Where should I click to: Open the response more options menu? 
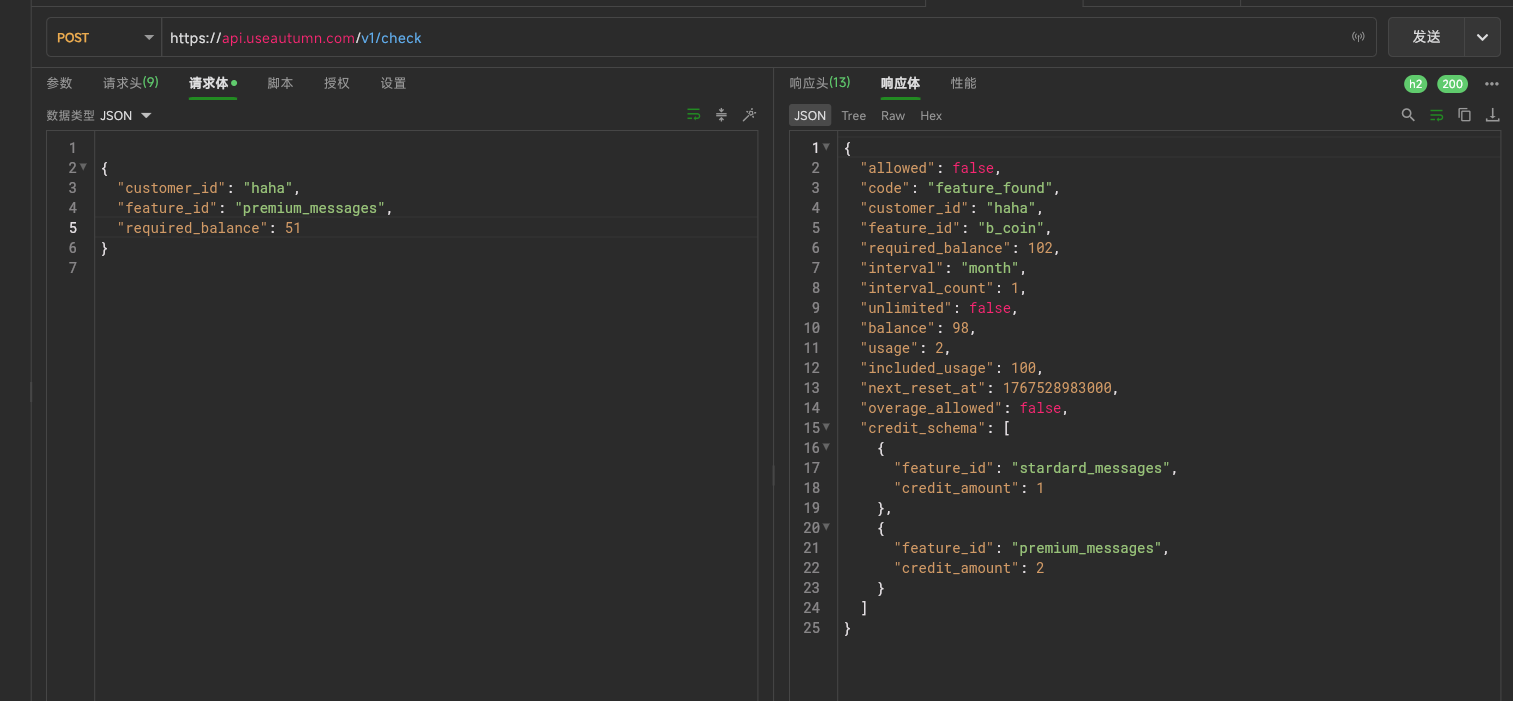[x=1492, y=84]
